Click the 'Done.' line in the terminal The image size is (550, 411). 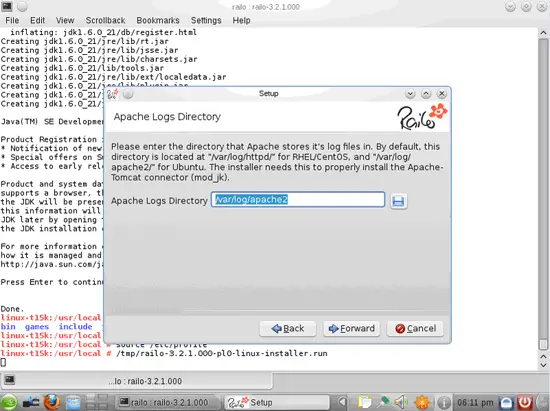[x=12, y=309]
